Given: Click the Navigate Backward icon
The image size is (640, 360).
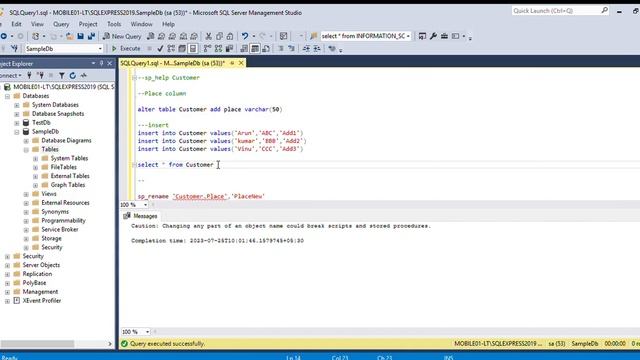Looking at the screenshot, I should coord(4,36).
